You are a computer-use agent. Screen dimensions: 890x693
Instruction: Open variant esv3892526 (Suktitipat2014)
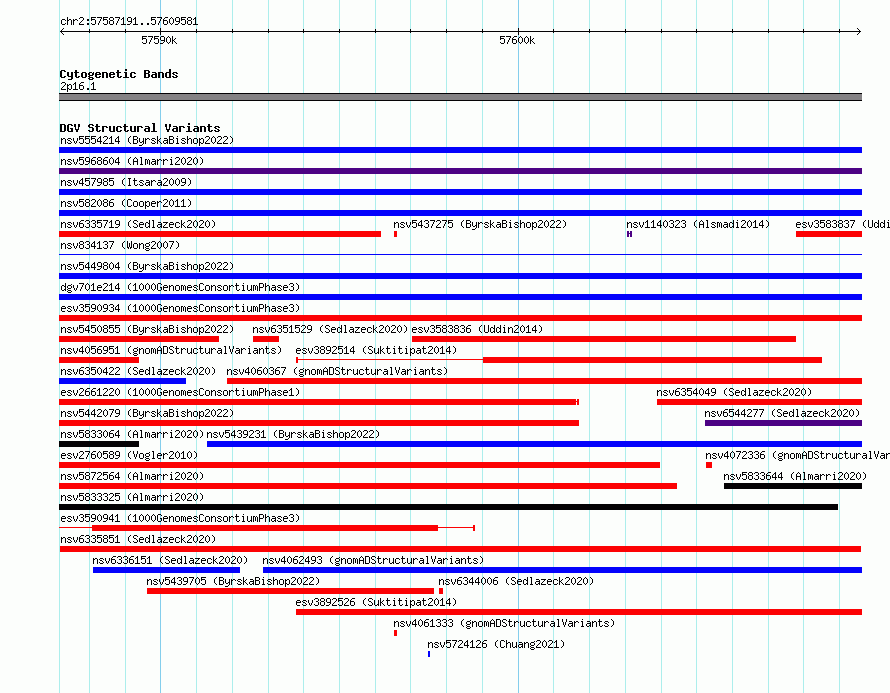click(376, 602)
